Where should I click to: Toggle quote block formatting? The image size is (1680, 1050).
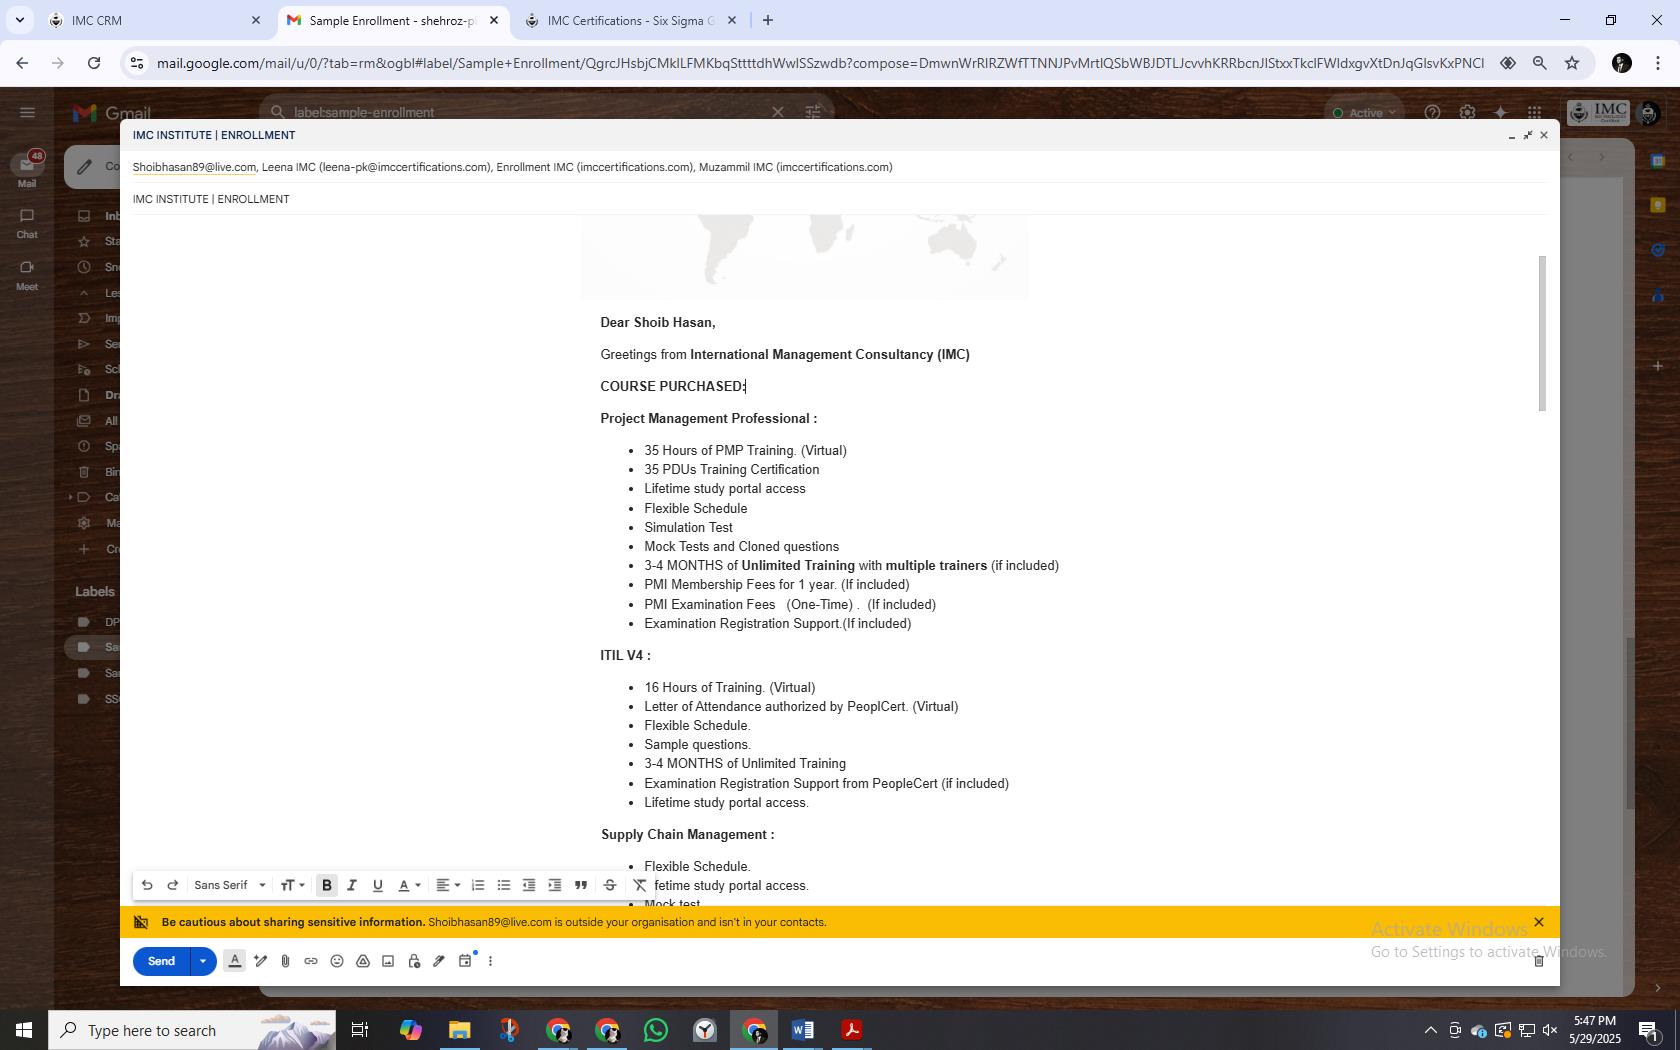pos(580,885)
